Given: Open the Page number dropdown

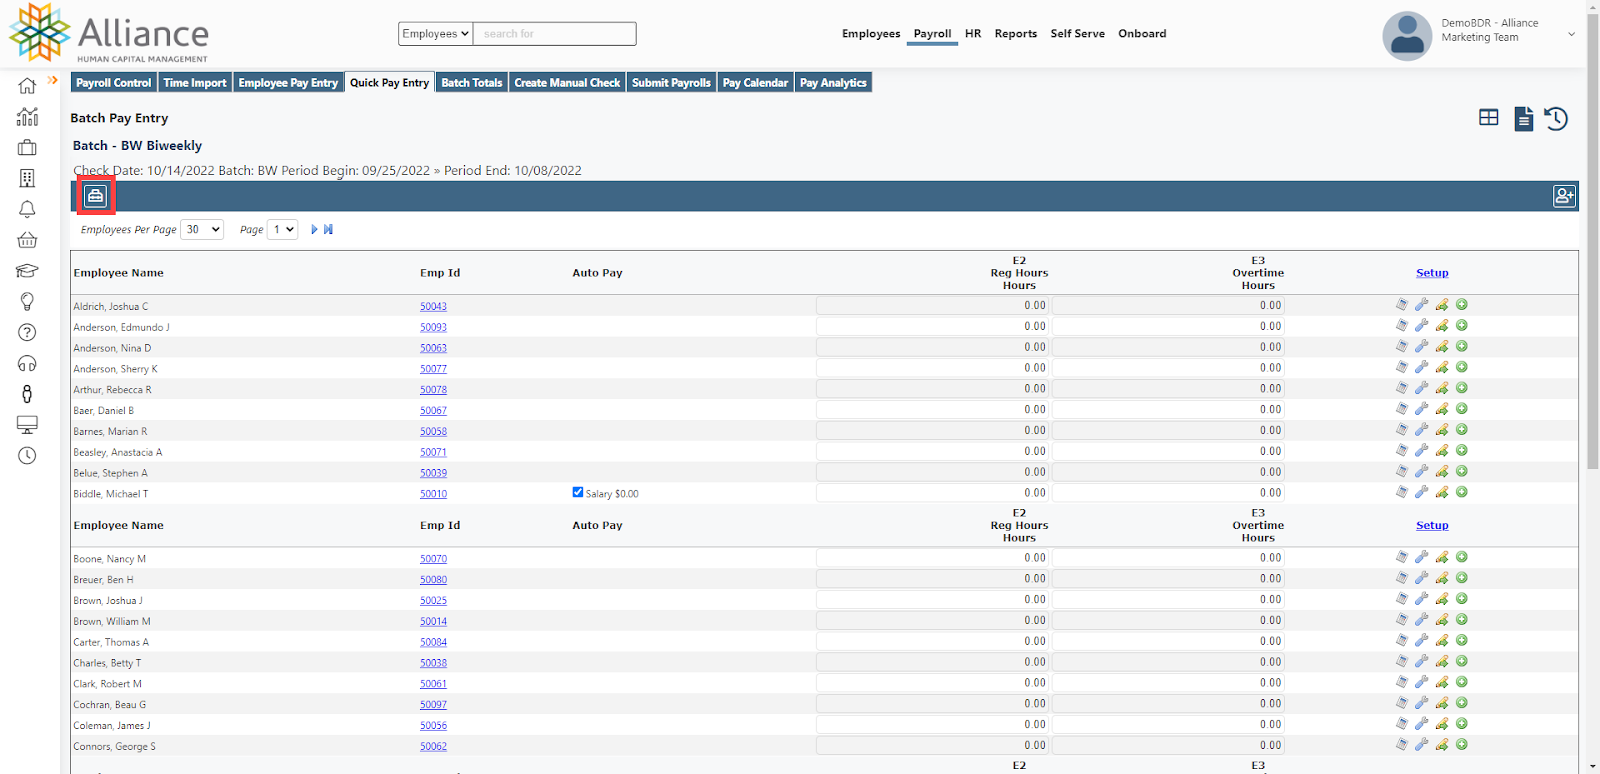Looking at the screenshot, I should 283,230.
